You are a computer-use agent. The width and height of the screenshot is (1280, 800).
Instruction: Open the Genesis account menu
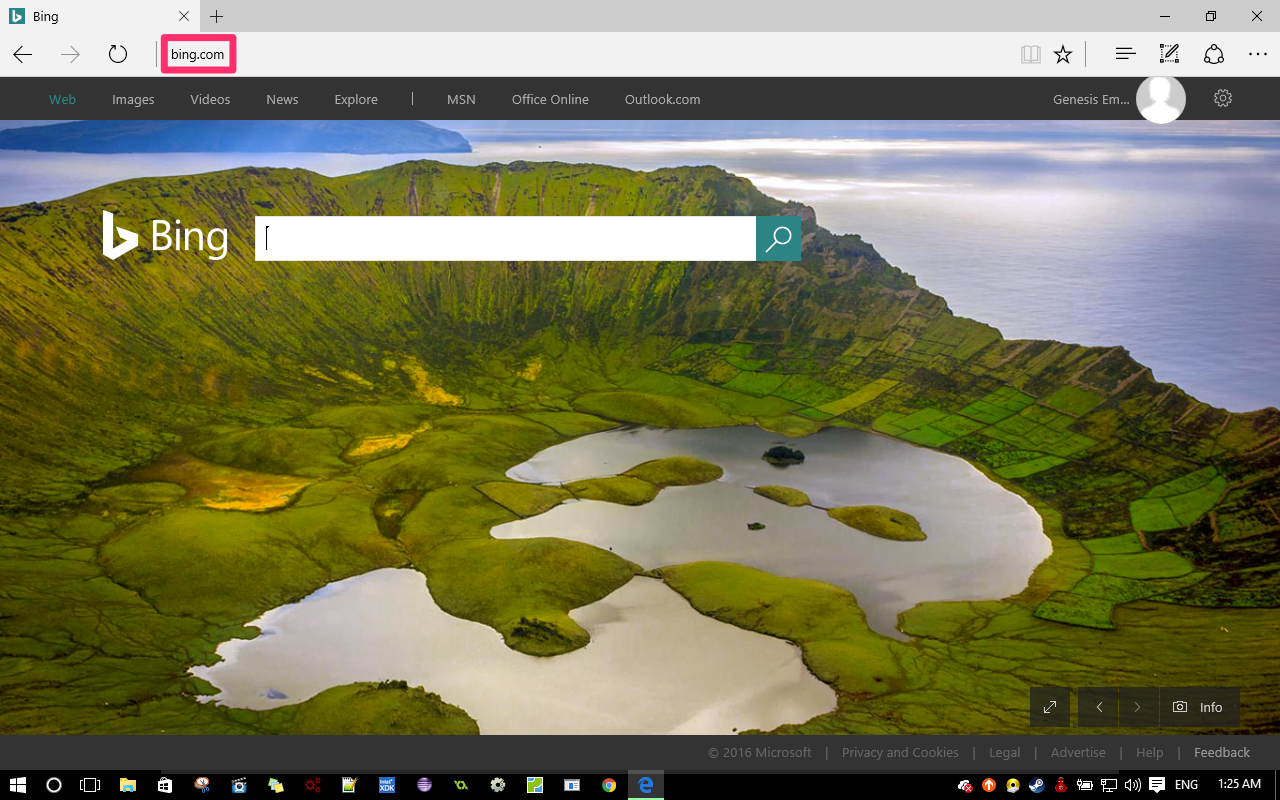coord(1160,98)
